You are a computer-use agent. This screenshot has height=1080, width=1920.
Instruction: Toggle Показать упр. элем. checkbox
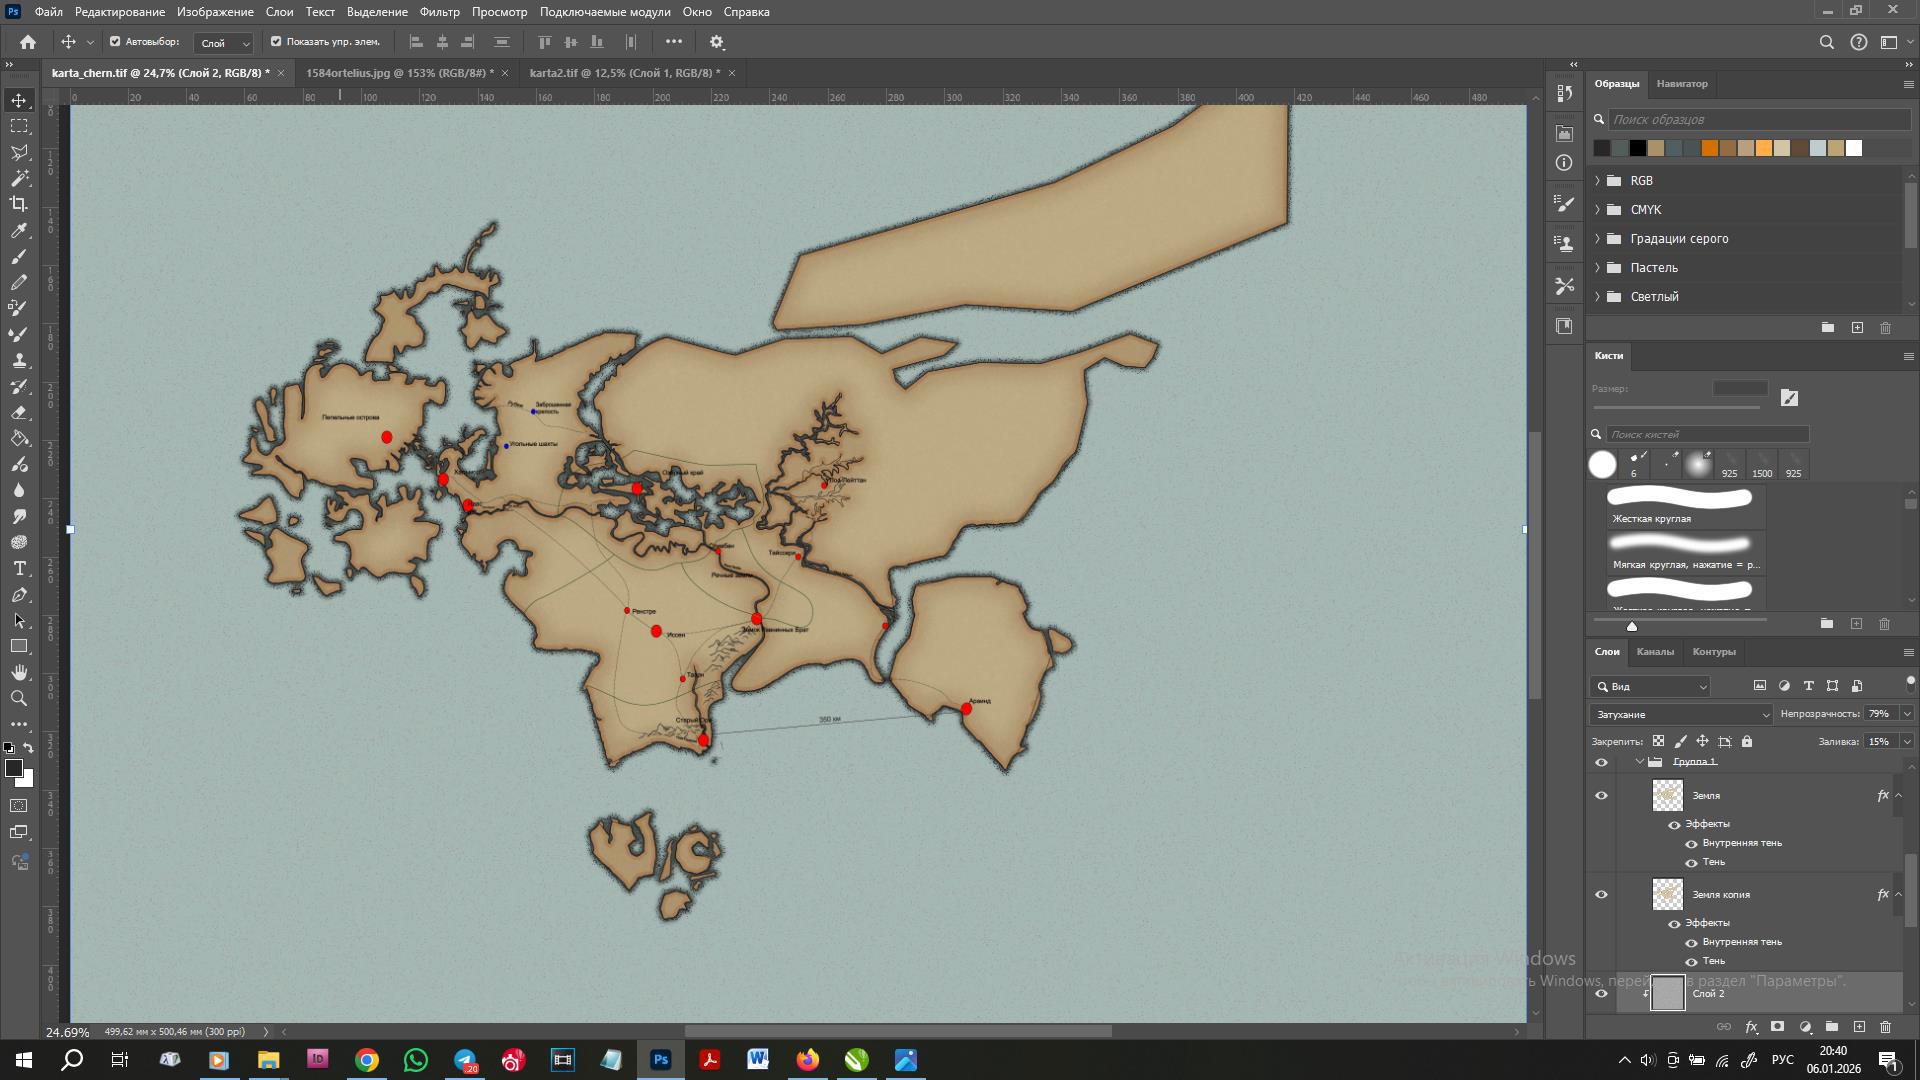(x=276, y=42)
